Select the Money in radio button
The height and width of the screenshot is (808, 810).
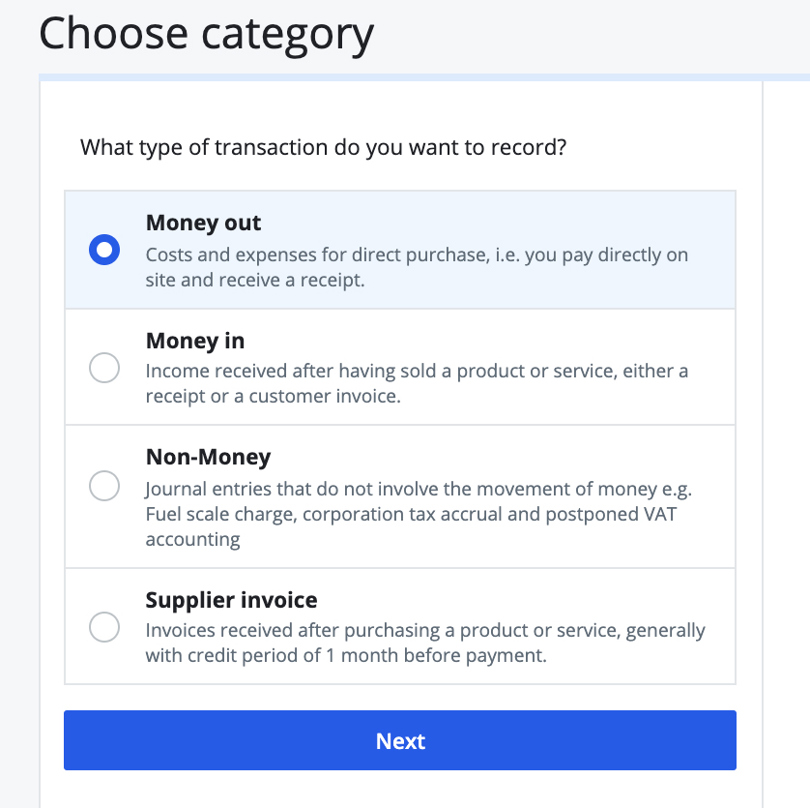(104, 368)
